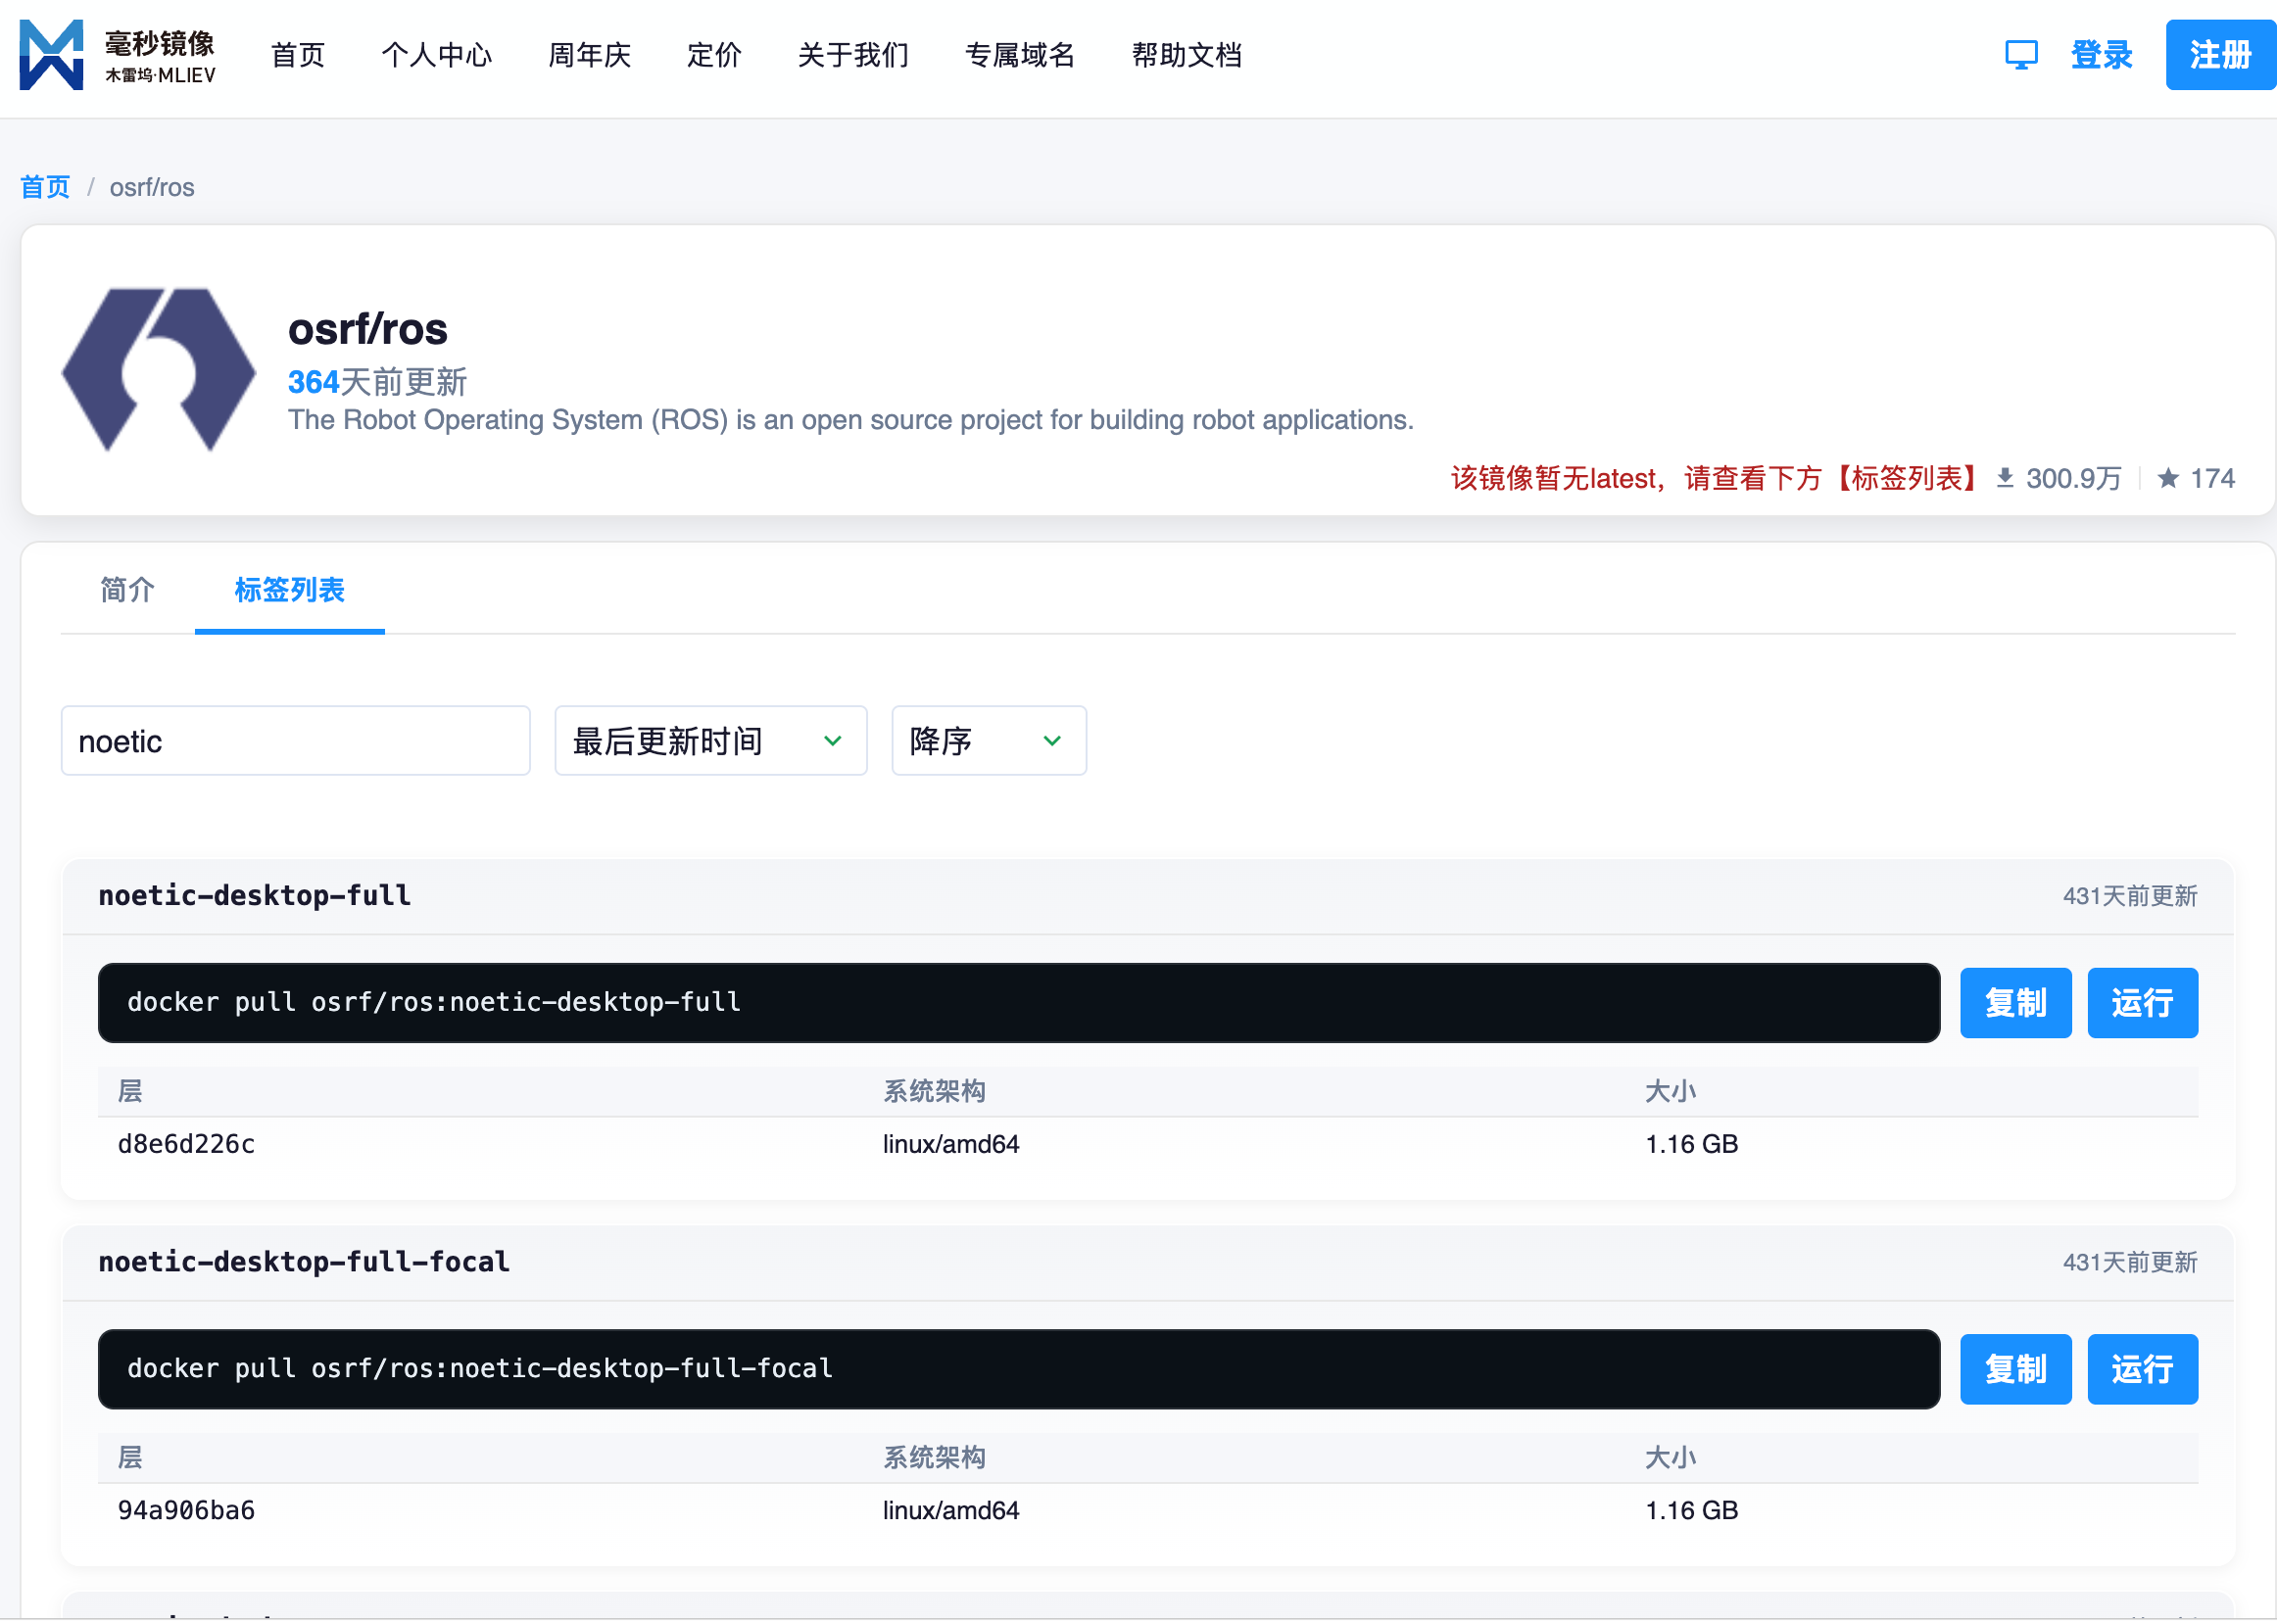This screenshot has height=1624, width=2277.
Task: Switch to the 简介 tab
Action: click(127, 590)
